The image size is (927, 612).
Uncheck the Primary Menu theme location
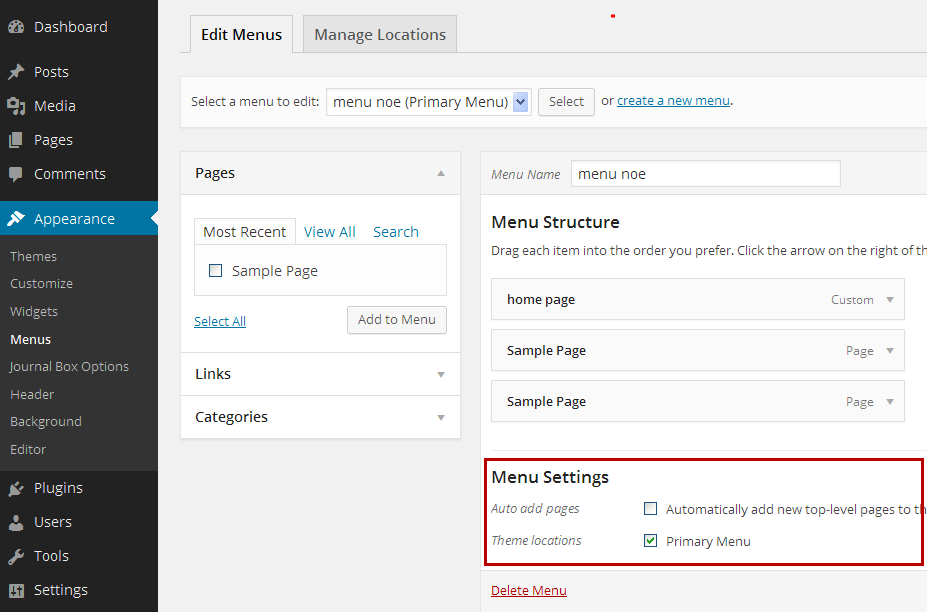tap(650, 540)
